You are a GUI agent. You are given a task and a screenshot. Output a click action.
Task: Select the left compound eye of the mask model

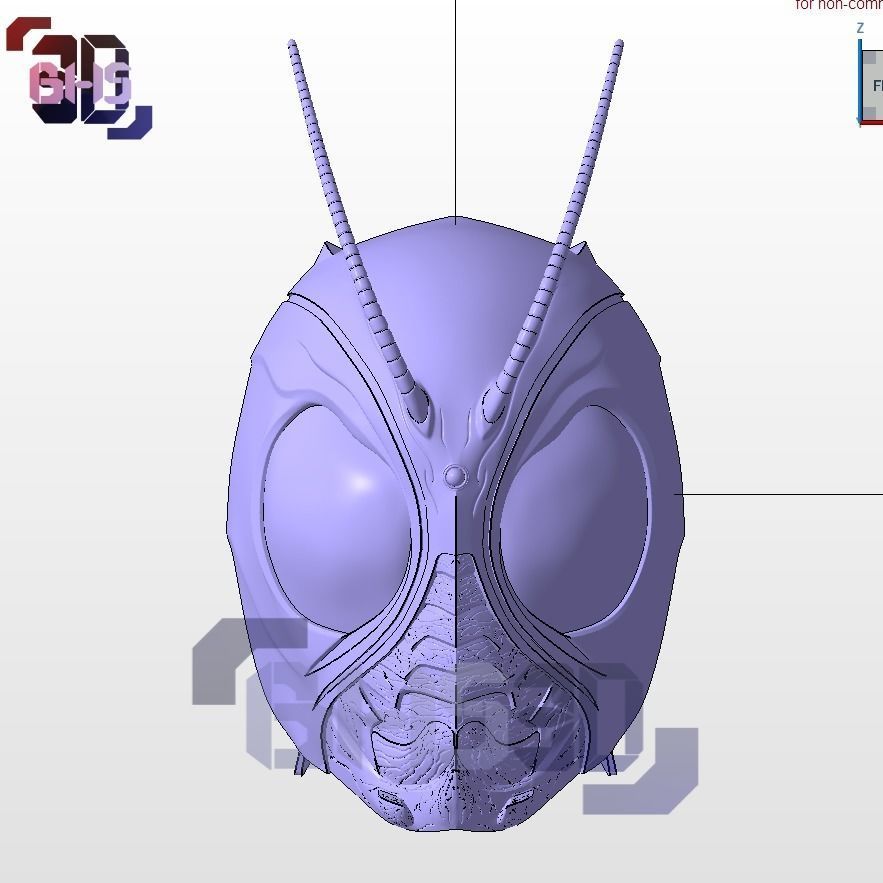[337, 518]
